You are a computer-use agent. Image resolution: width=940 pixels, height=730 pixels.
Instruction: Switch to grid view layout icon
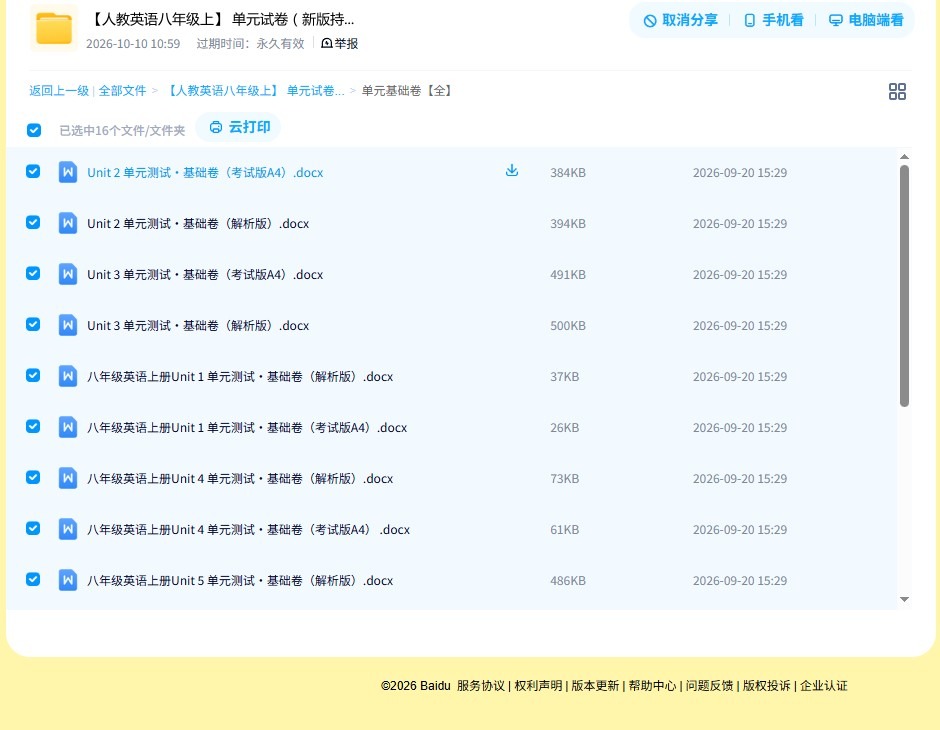coord(897,91)
